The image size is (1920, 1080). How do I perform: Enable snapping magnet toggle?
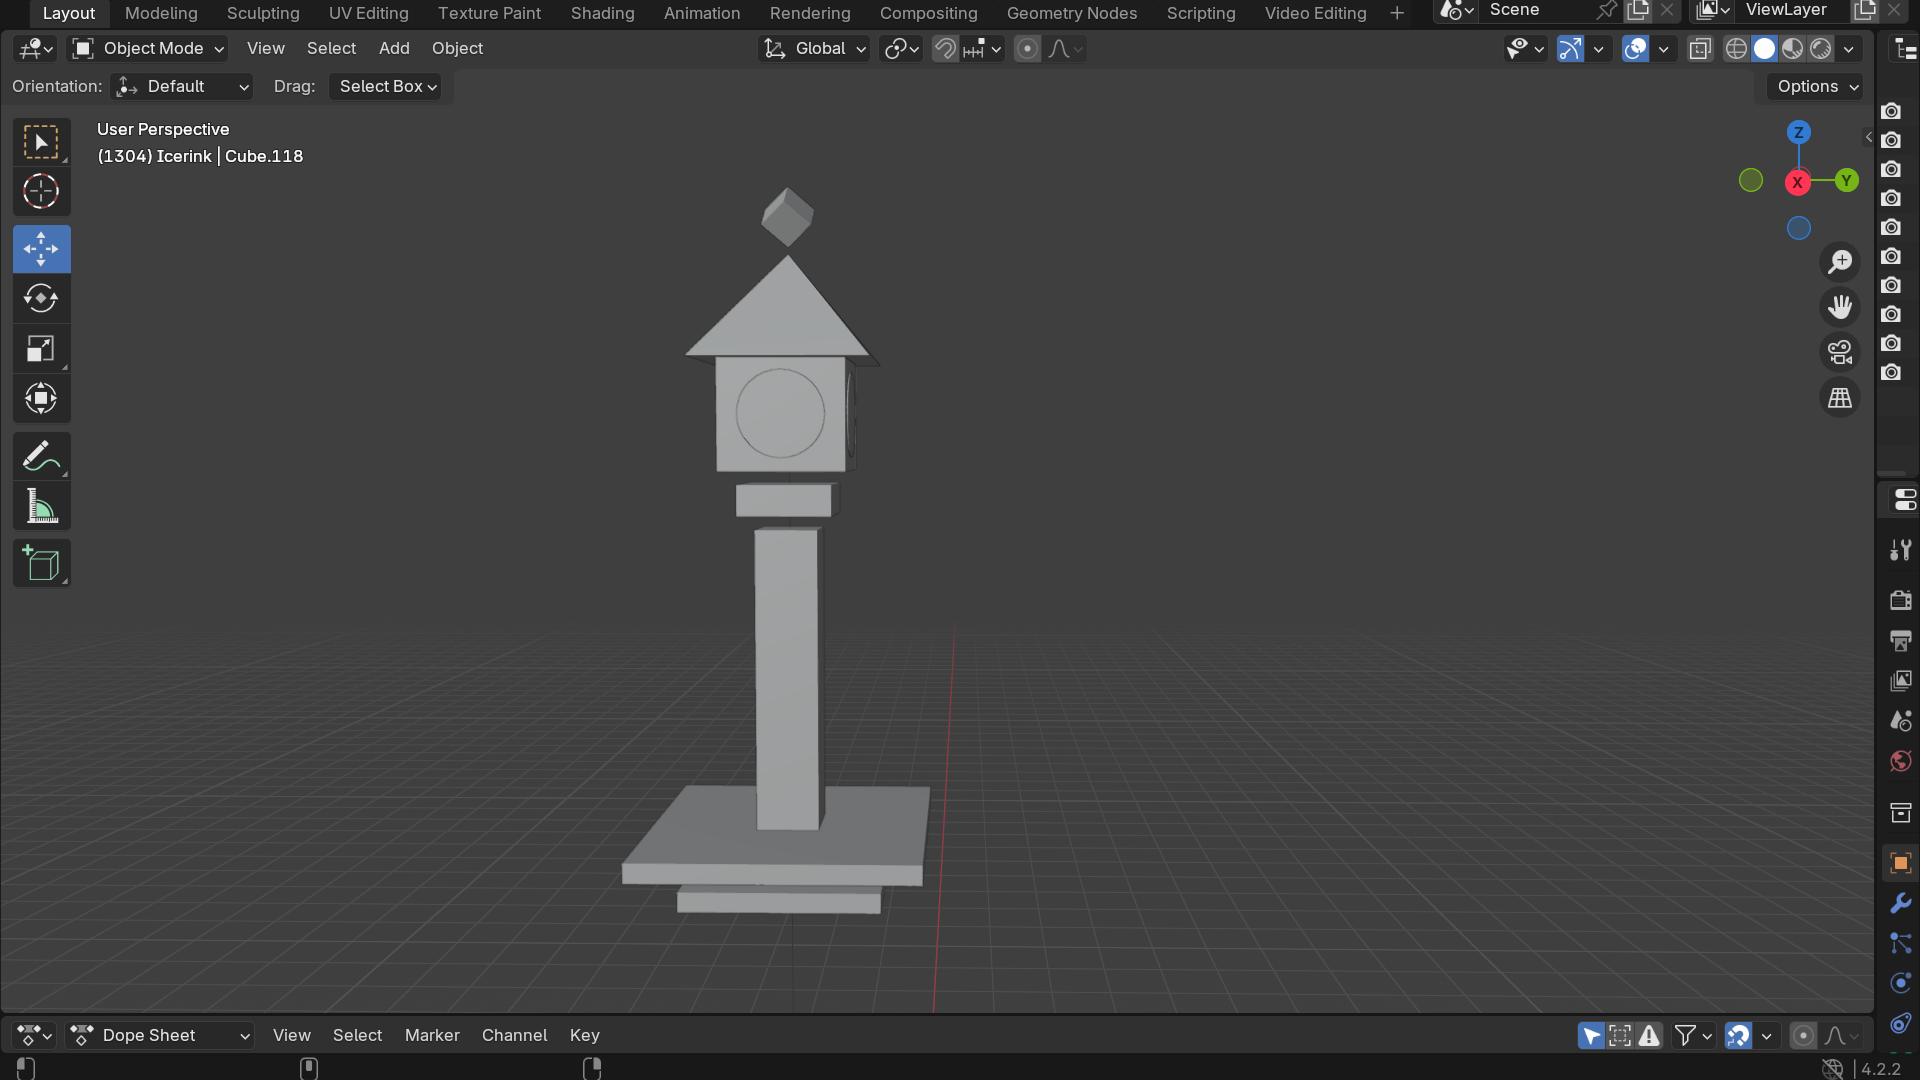click(944, 49)
